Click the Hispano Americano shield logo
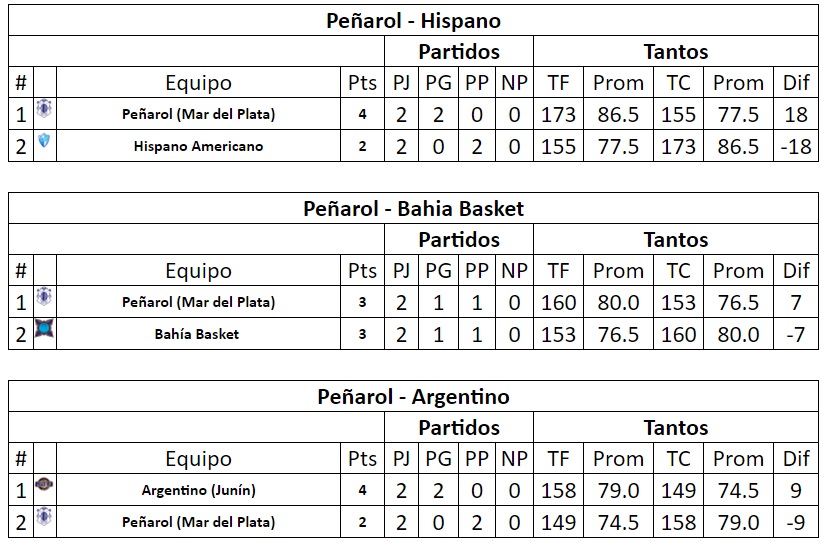 click(44, 140)
